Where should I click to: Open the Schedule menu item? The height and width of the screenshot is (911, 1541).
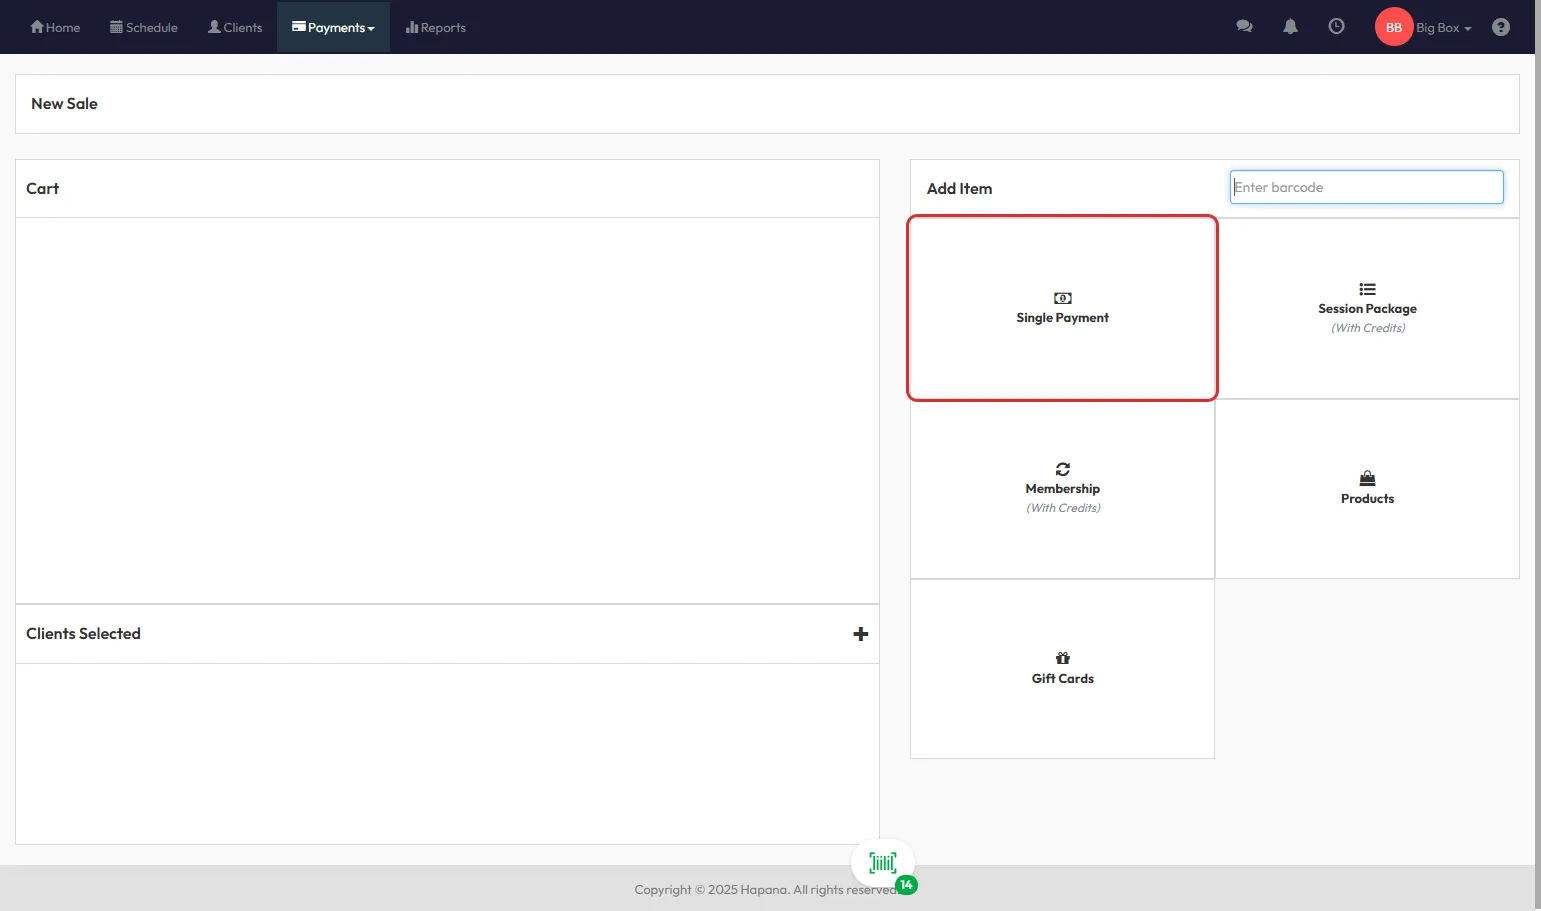(x=144, y=27)
